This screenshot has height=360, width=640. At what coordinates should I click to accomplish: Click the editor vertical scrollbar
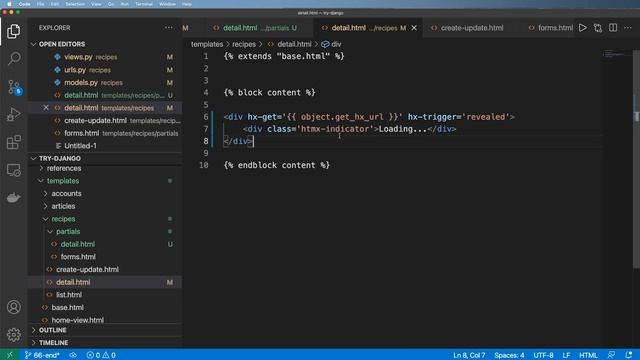pyautogui.click(x=636, y=159)
